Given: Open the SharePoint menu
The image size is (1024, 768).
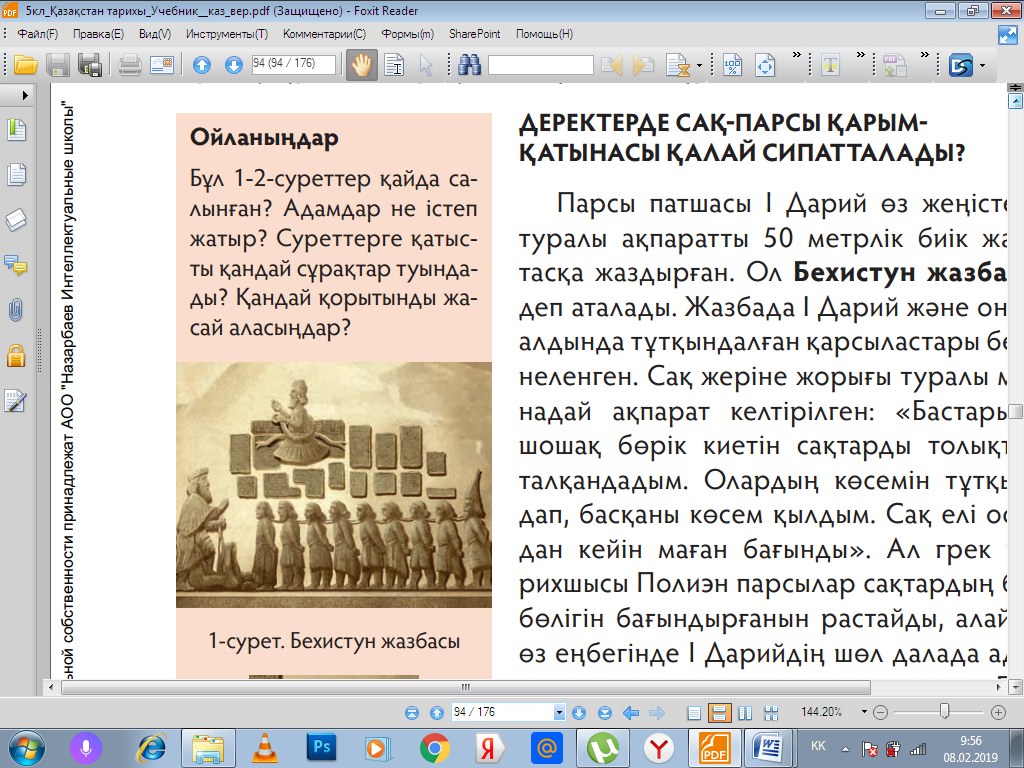Looking at the screenshot, I should pyautogui.click(x=474, y=34).
